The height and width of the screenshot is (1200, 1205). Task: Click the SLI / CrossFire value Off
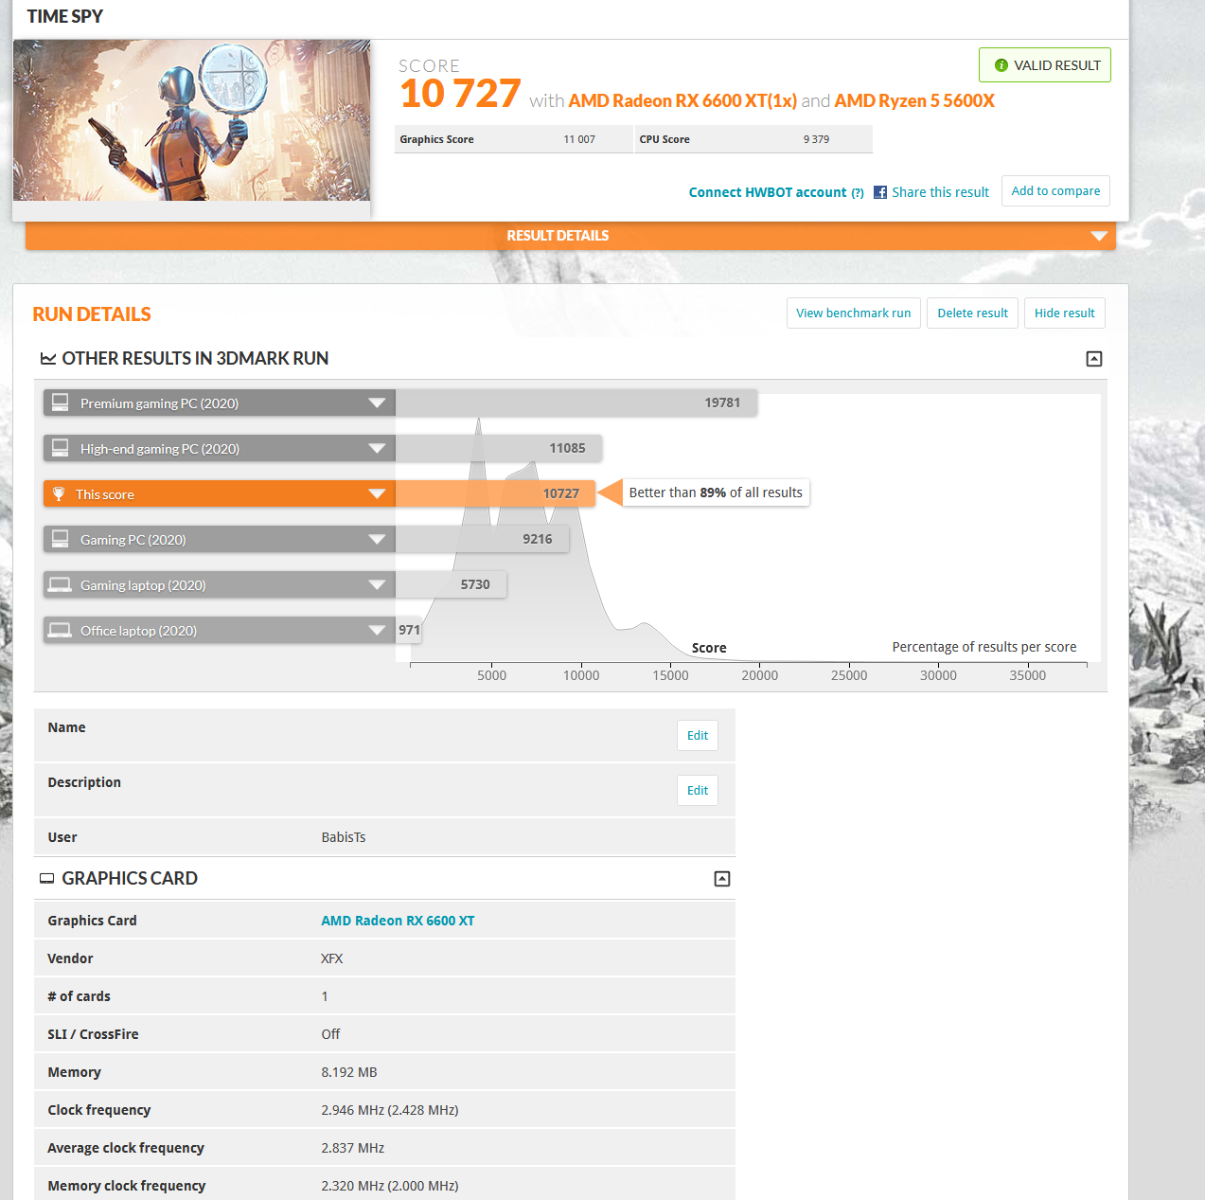[x=331, y=1035]
